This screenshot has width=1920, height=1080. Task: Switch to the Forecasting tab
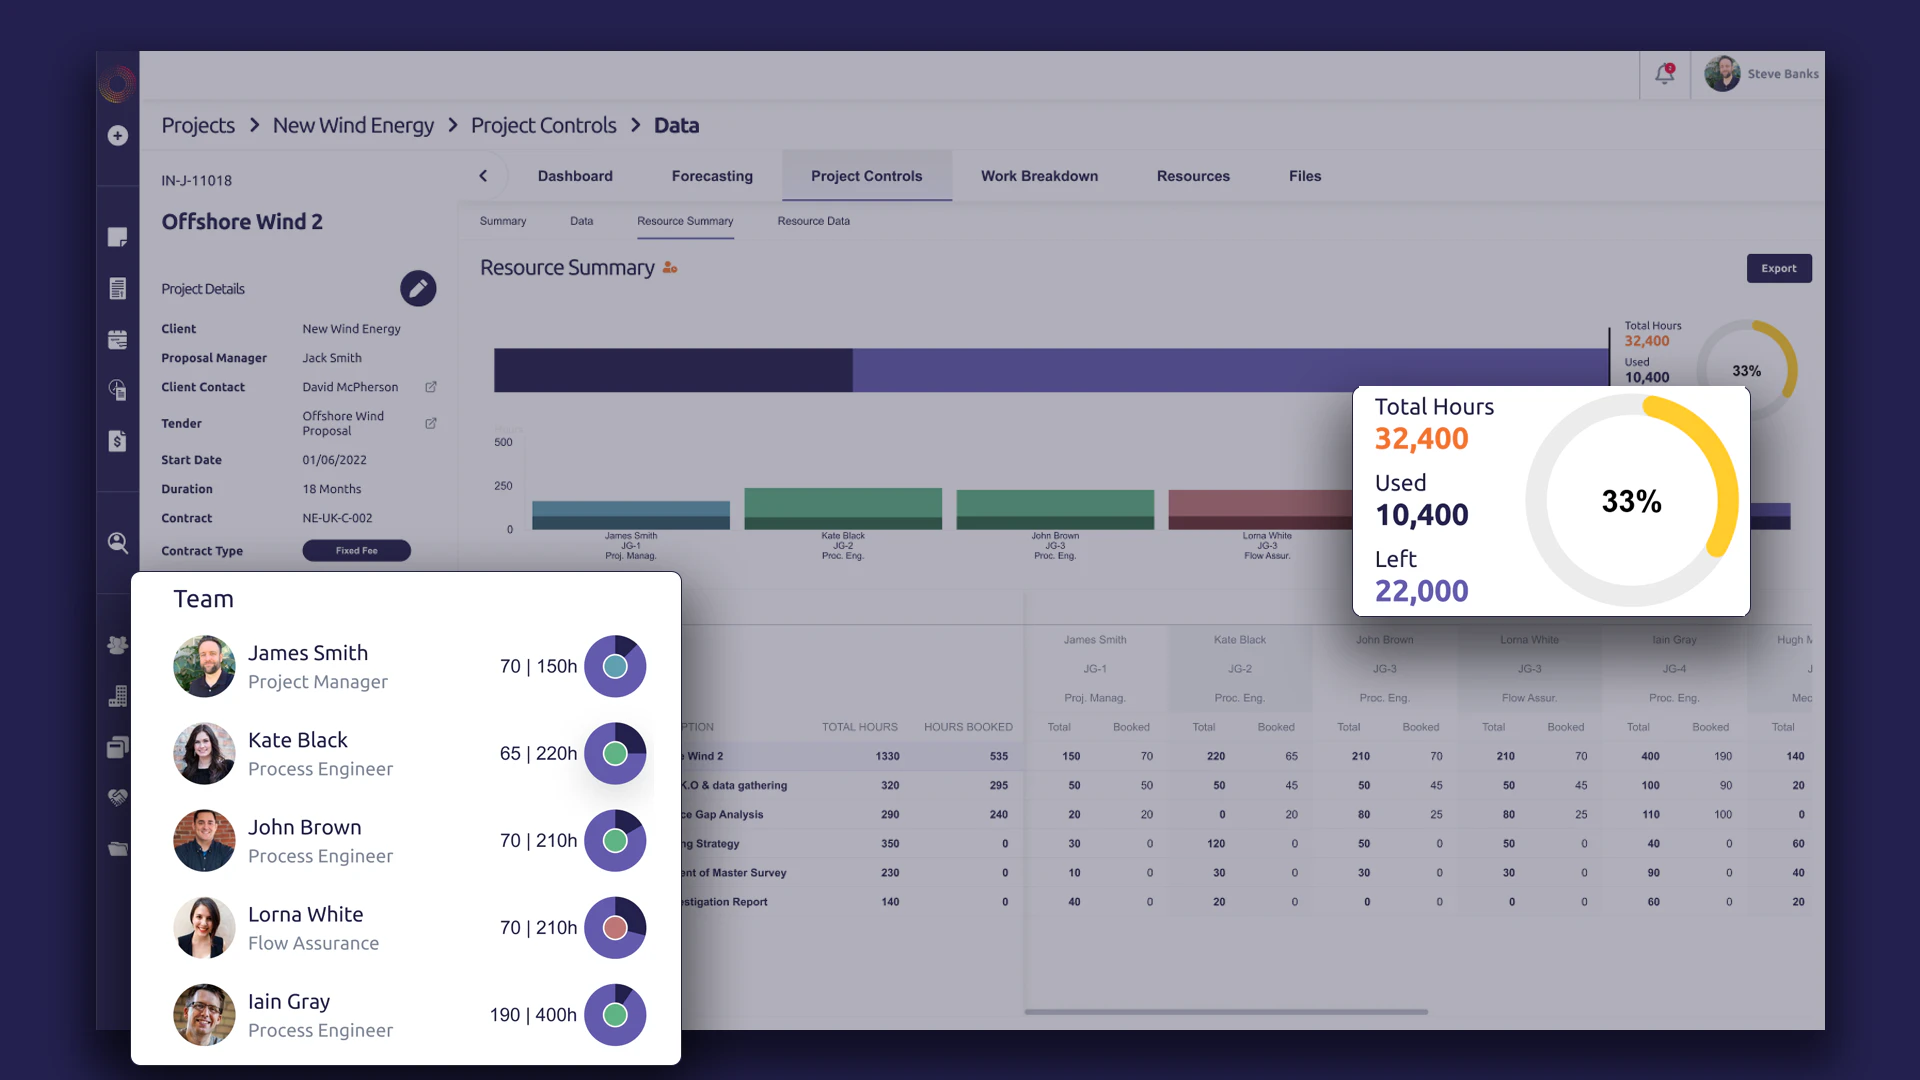712,176
